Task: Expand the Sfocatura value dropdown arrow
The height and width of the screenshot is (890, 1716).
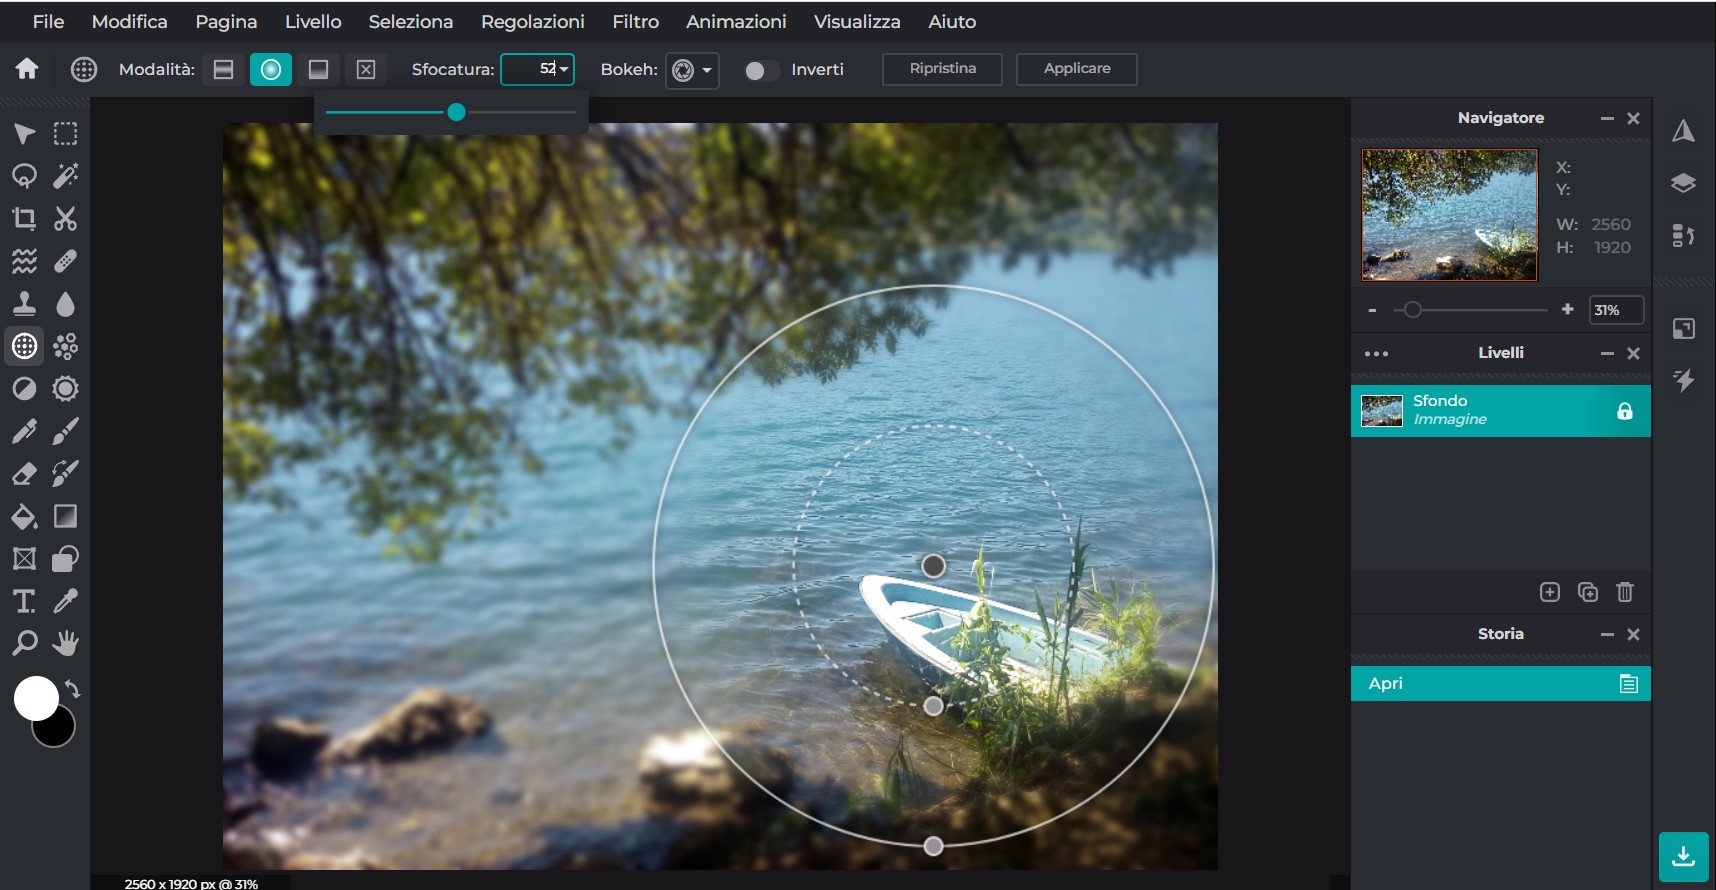Action: pos(565,69)
